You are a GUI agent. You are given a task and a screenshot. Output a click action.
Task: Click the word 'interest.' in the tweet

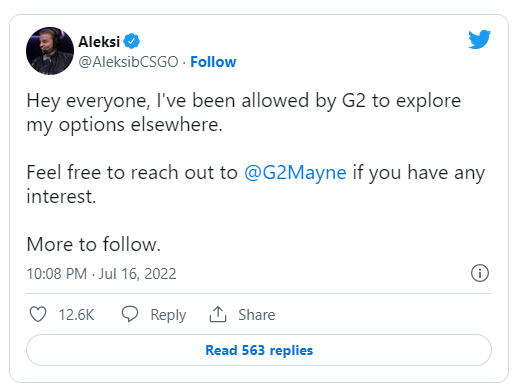pos(61,196)
